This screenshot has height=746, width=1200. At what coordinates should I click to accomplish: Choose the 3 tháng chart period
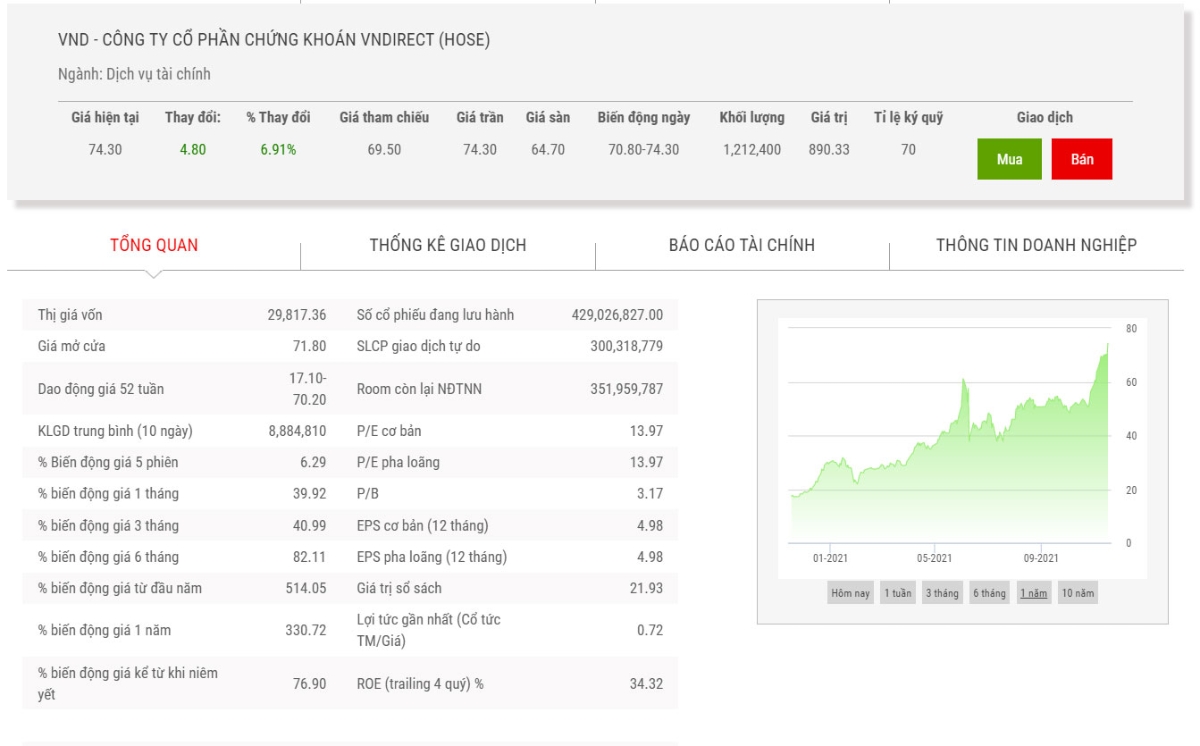[941, 593]
